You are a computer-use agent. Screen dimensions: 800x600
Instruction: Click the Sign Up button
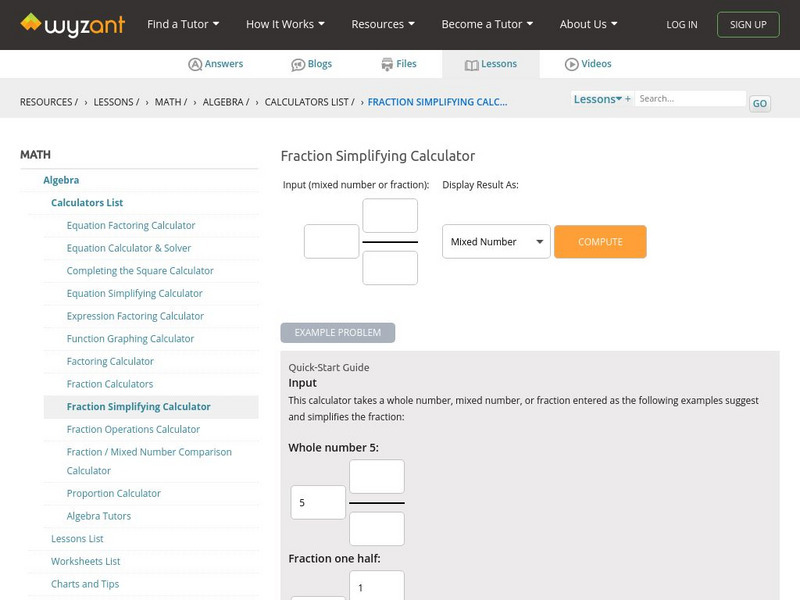(x=748, y=24)
